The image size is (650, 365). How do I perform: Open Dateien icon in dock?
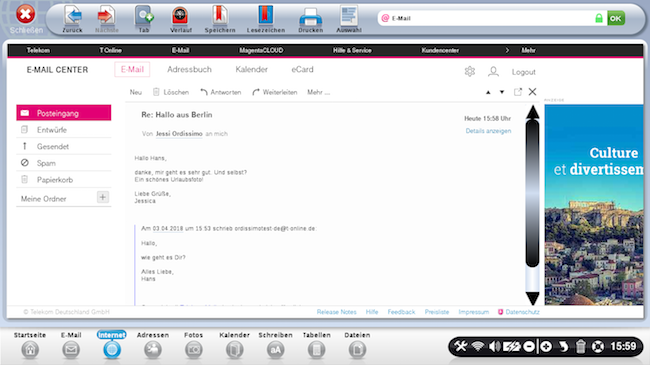point(357,350)
